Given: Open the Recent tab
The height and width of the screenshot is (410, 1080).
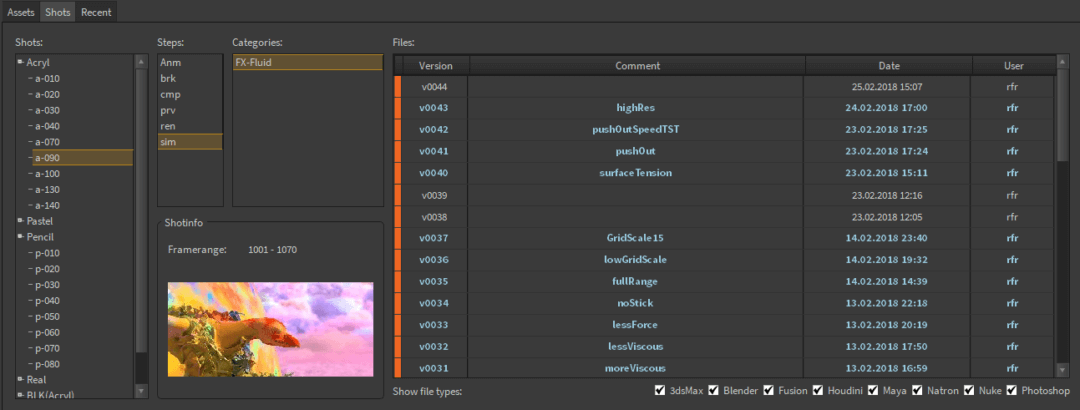Looking at the screenshot, I should tap(96, 12).
